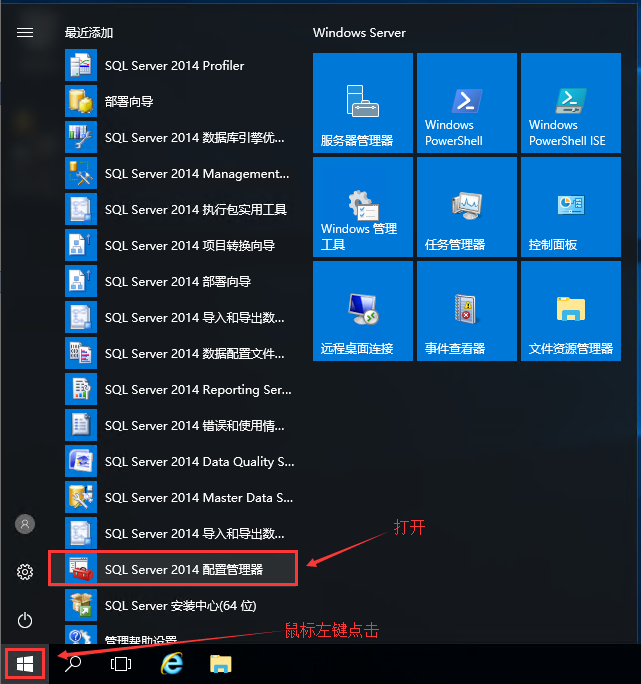Image resolution: width=641 pixels, height=684 pixels.
Task: Open the 远程桌面连接 tile
Action: click(363, 311)
